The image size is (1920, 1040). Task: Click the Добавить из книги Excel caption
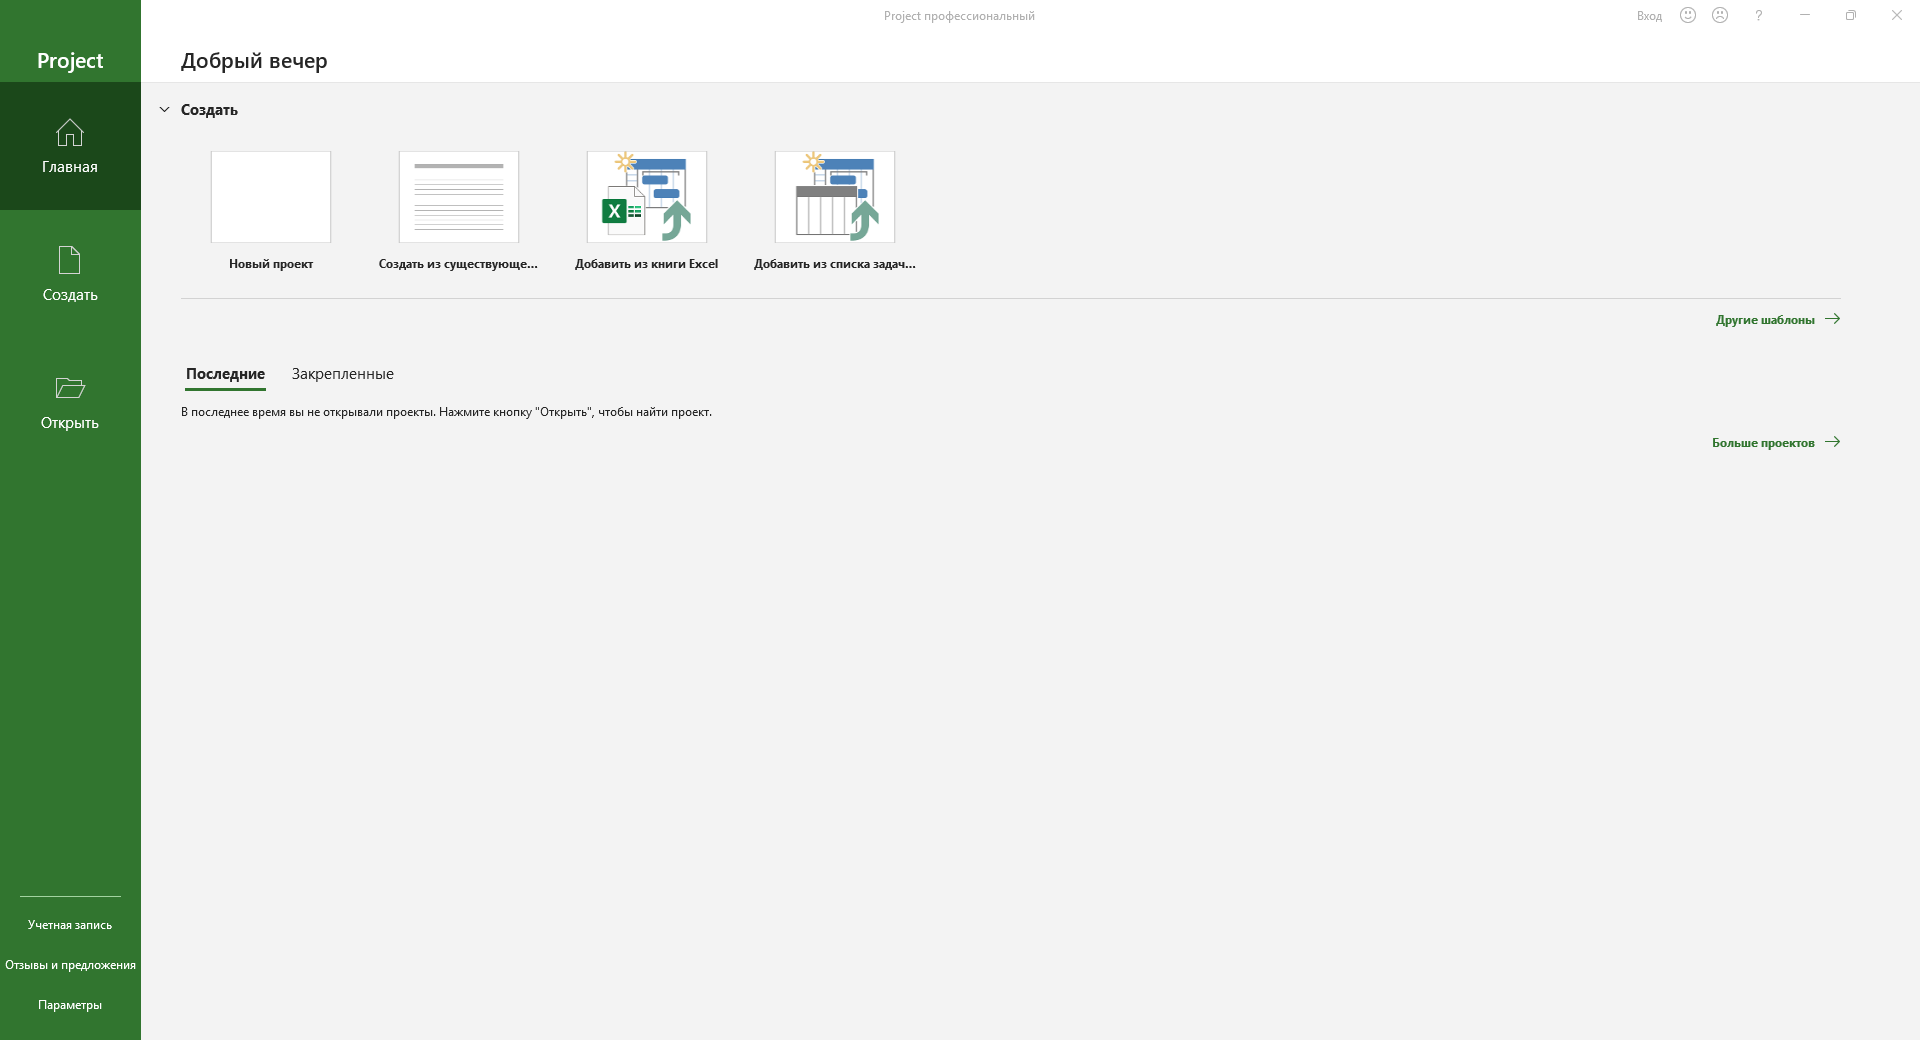coord(647,264)
